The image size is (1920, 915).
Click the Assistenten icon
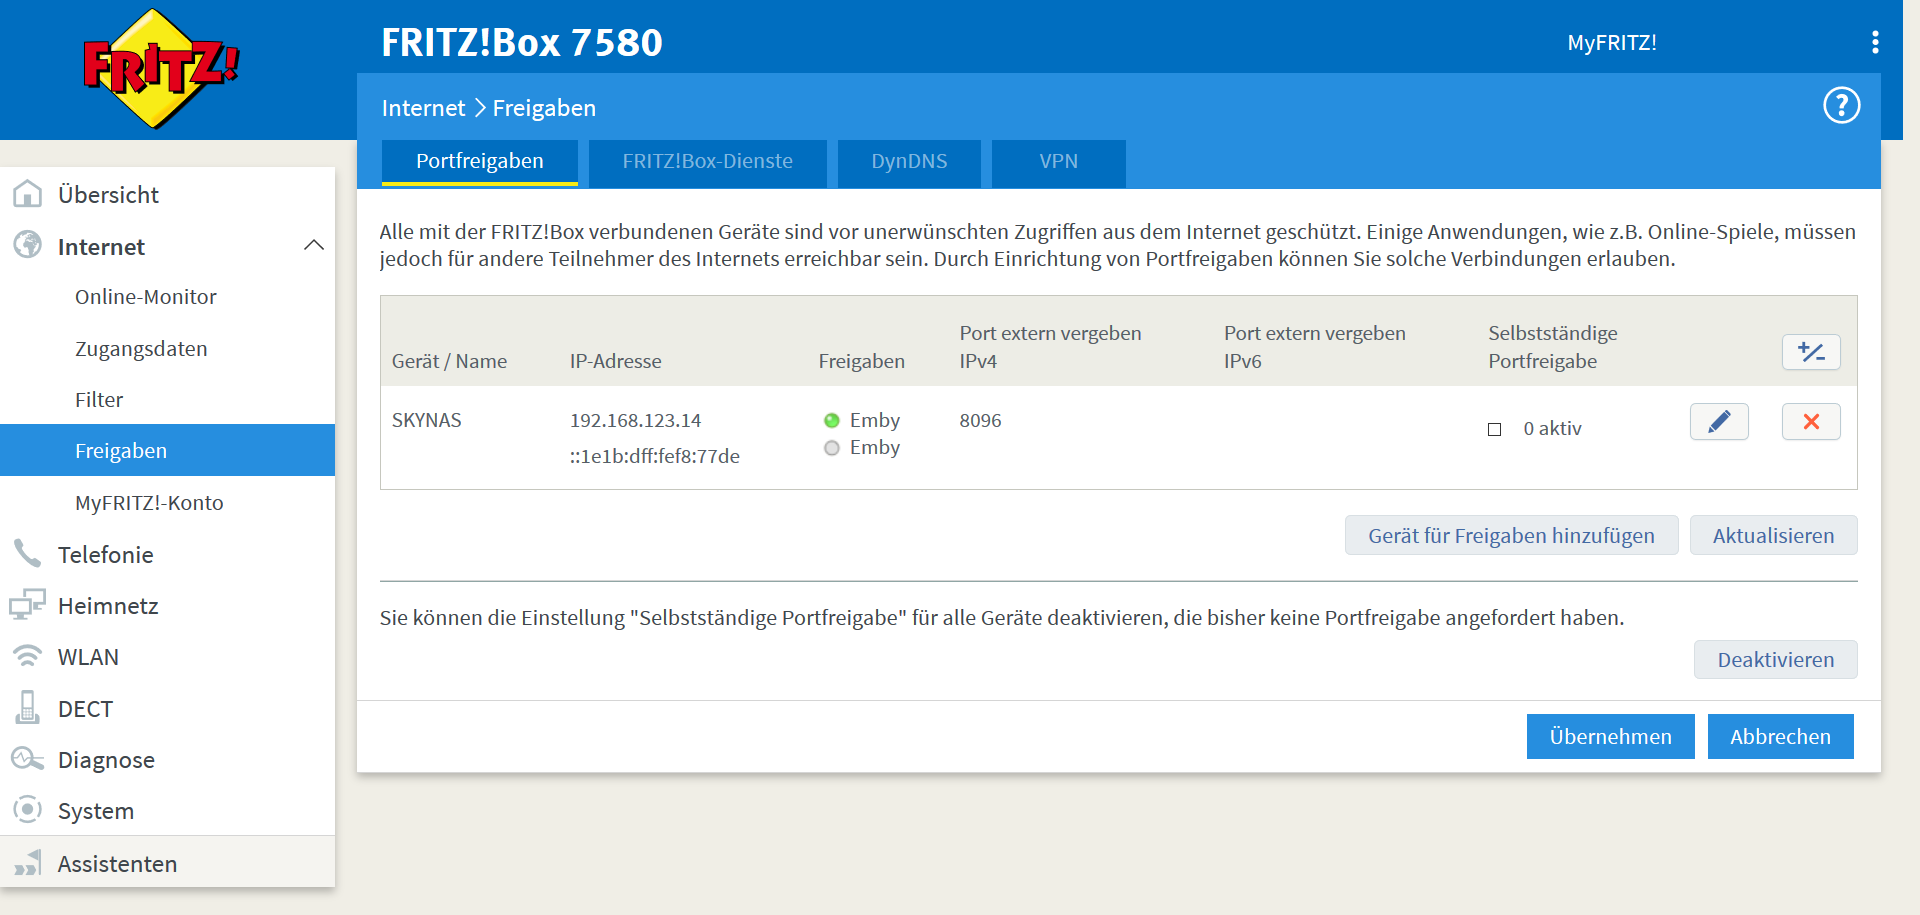(28, 862)
